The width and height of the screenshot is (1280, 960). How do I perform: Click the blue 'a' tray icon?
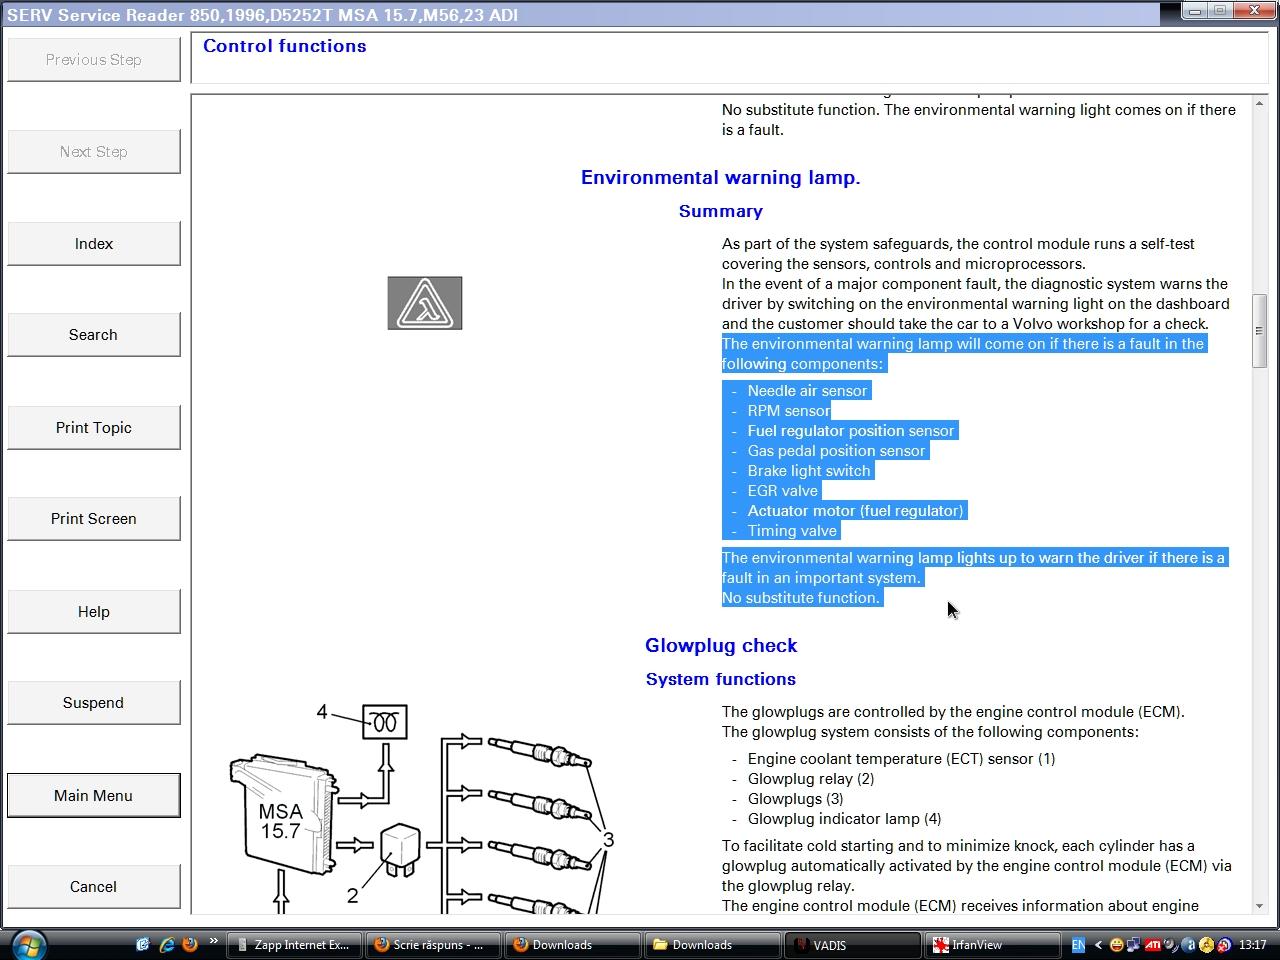click(x=1189, y=945)
